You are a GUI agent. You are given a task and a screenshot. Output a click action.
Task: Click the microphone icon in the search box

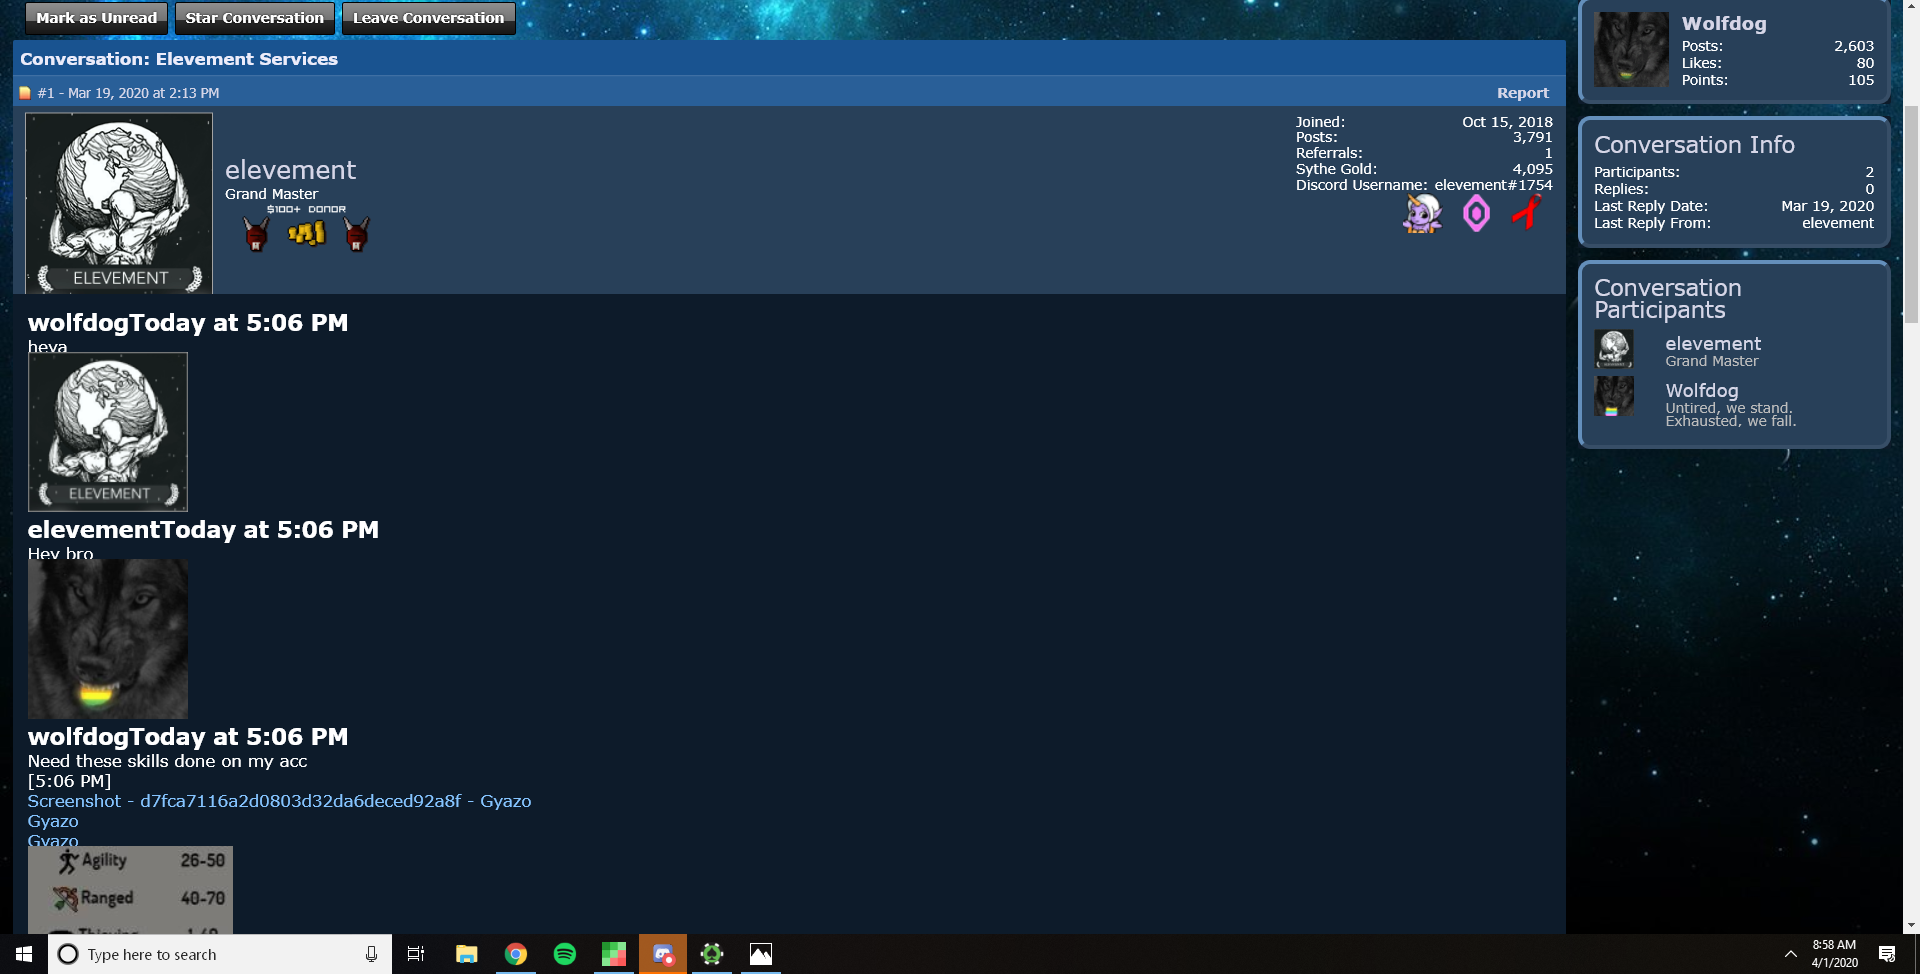pyautogui.click(x=371, y=954)
